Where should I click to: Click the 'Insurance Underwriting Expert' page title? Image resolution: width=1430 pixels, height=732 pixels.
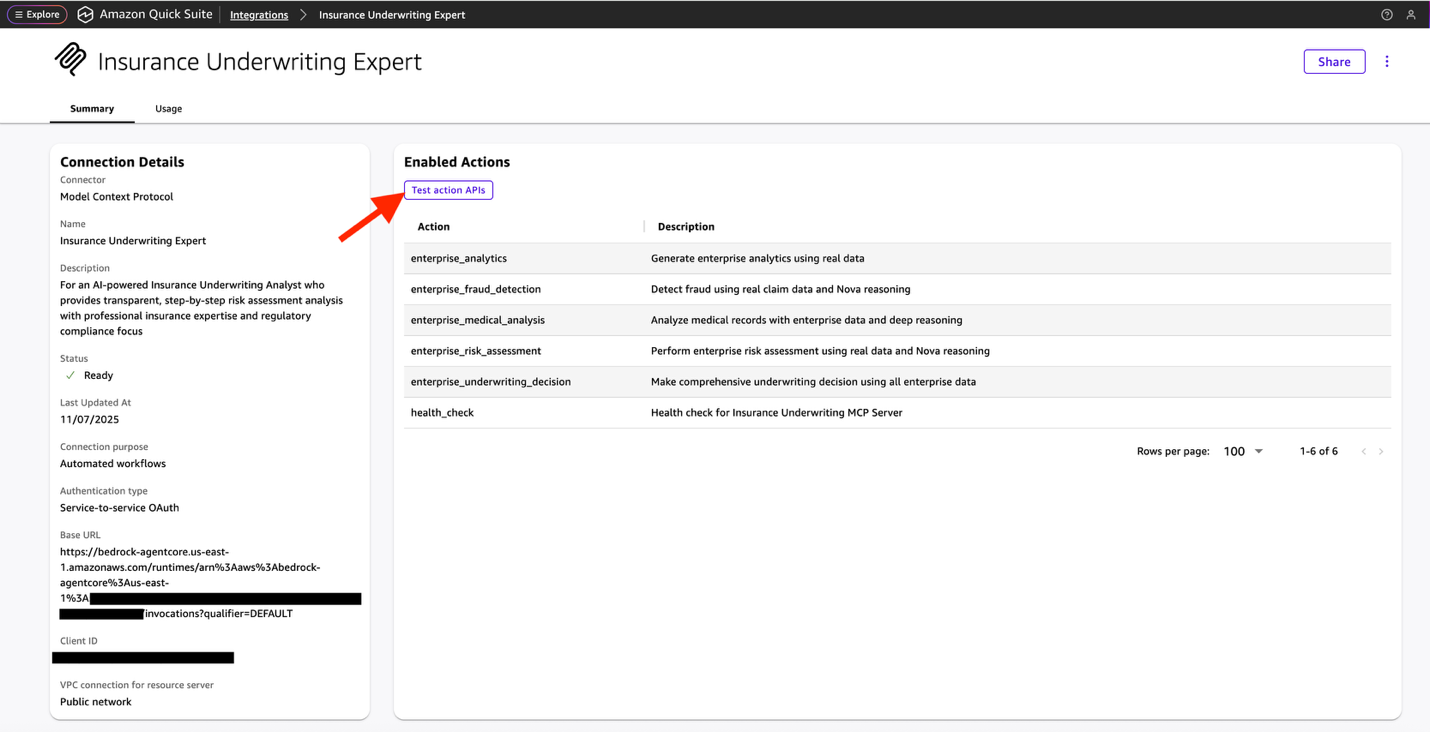[260, 62]
